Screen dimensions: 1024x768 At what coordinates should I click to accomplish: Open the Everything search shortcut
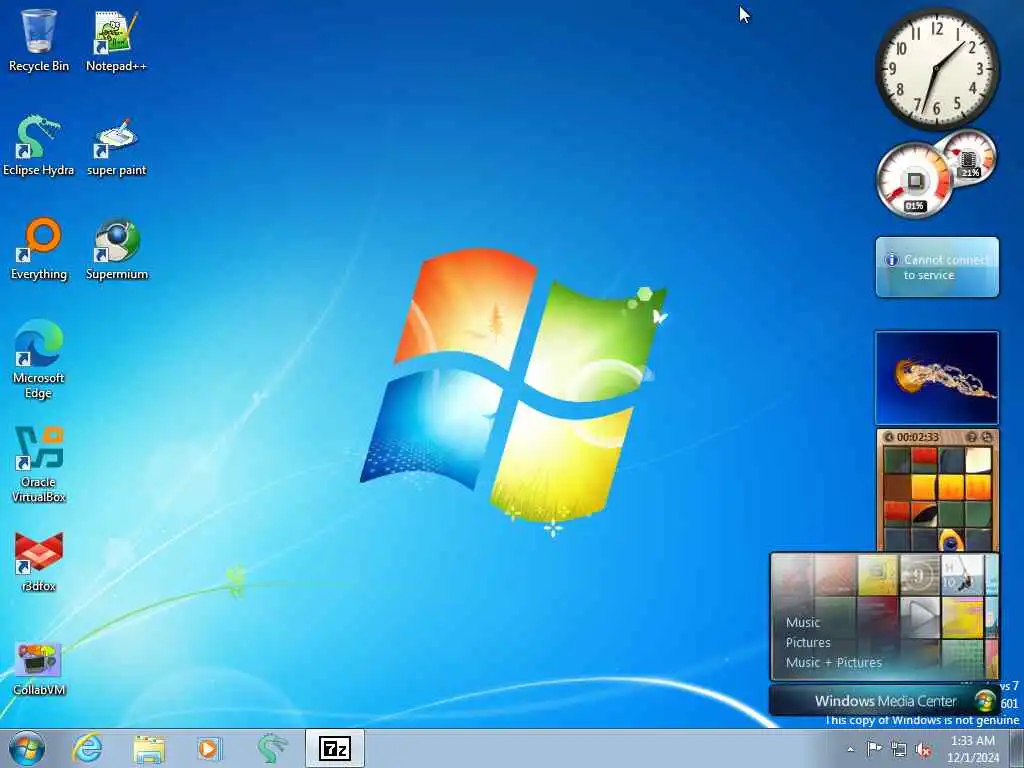tap(39, 249)
